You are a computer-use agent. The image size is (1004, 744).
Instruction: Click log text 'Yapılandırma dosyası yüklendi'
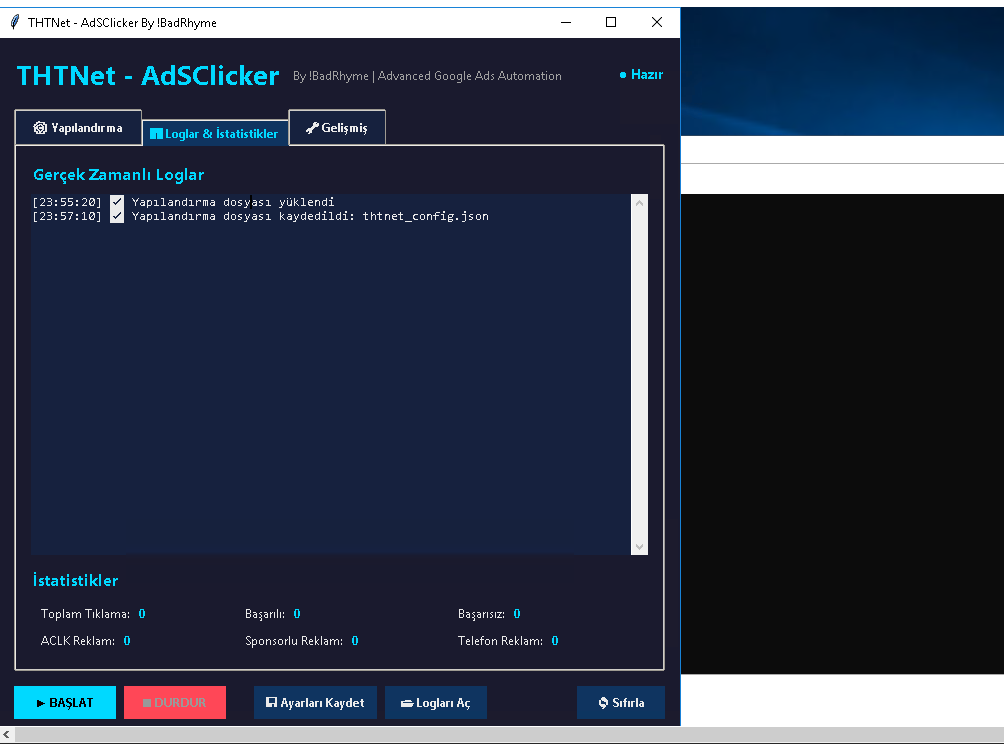tap(233, 202)
